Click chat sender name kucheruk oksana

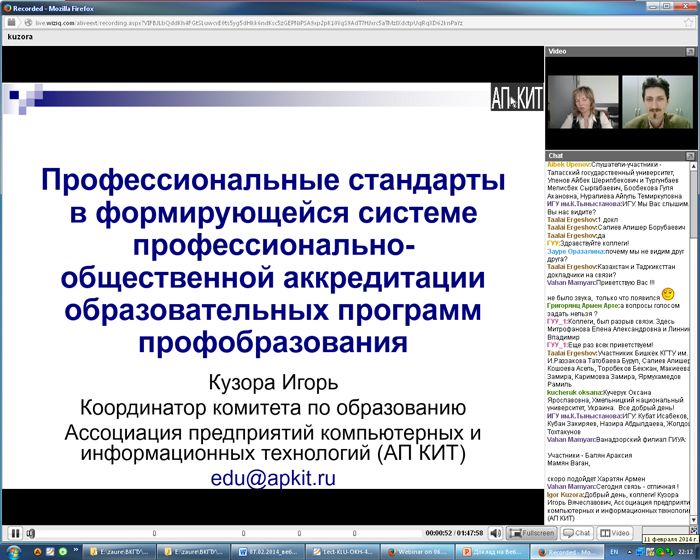pyautogui.click(x=574, y=393)
